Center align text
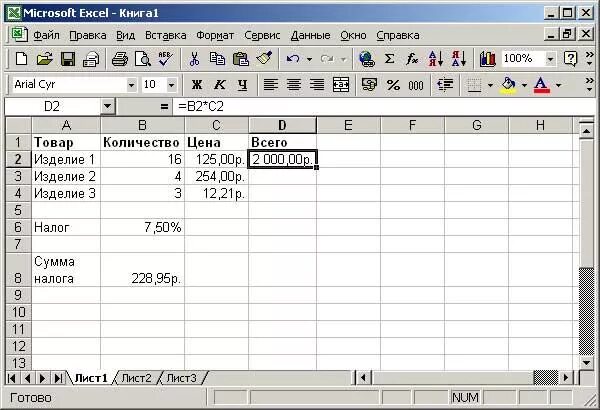Screen dimensions: 600x410 tap(294, 85)
